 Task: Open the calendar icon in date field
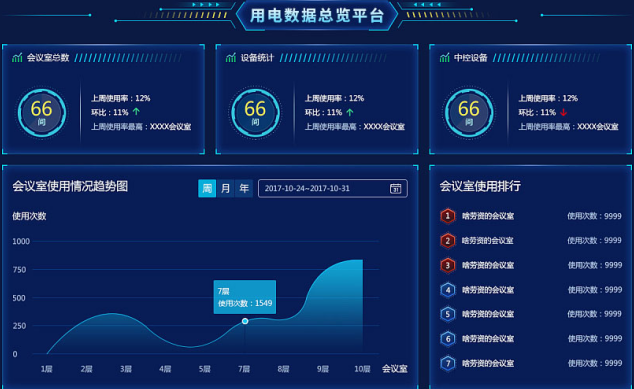(395, 188)
